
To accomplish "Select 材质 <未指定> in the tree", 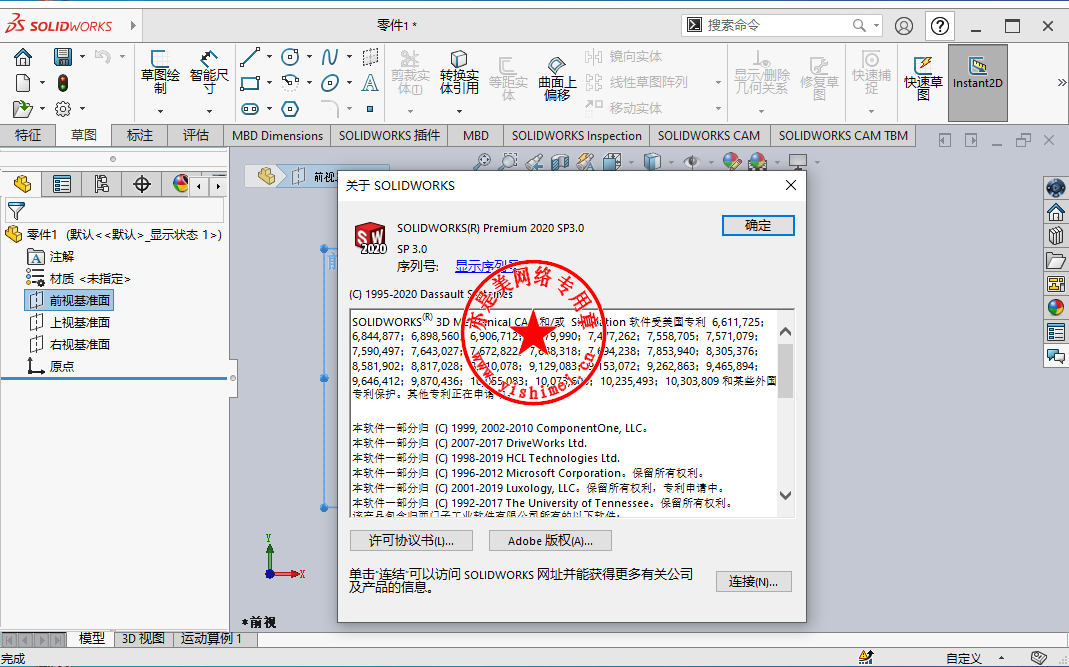I will [78, 279].
